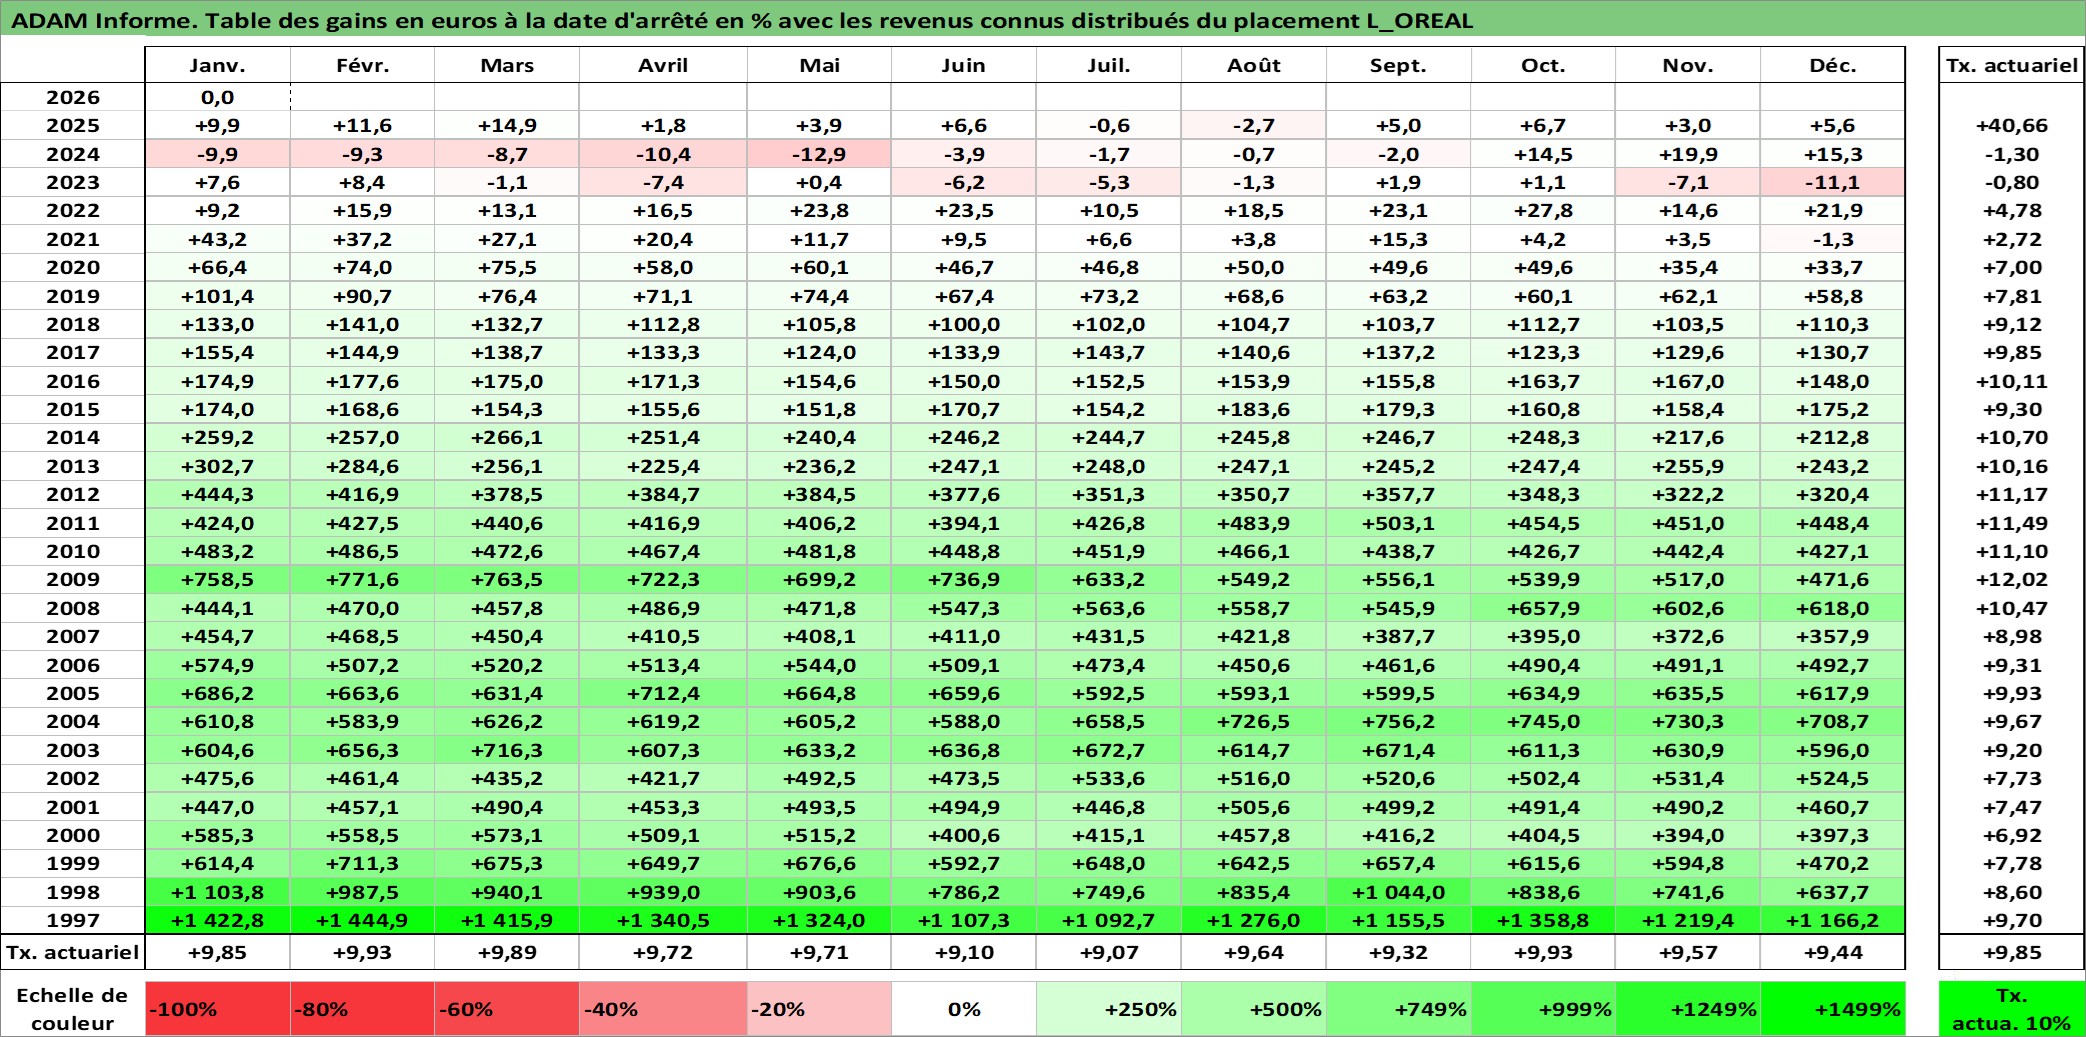
Task: Click the Févr. column header
Action: [x=362, y=65]
